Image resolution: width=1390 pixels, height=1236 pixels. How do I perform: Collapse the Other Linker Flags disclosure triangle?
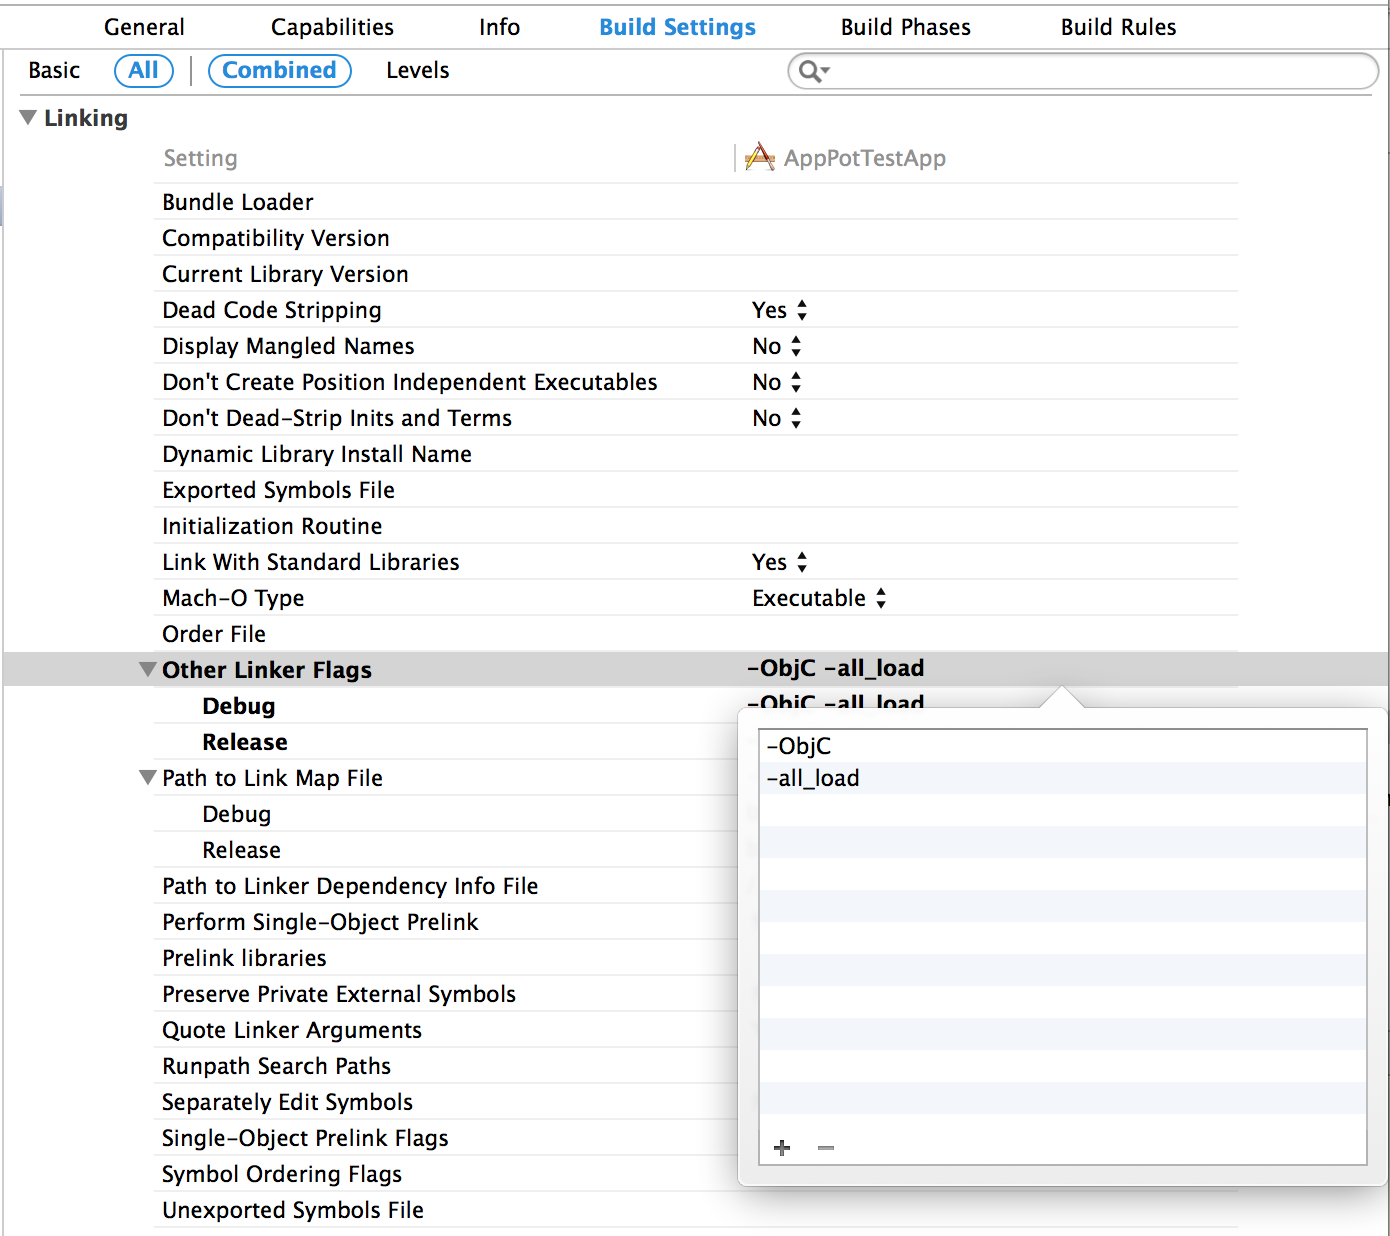point(147,669)
